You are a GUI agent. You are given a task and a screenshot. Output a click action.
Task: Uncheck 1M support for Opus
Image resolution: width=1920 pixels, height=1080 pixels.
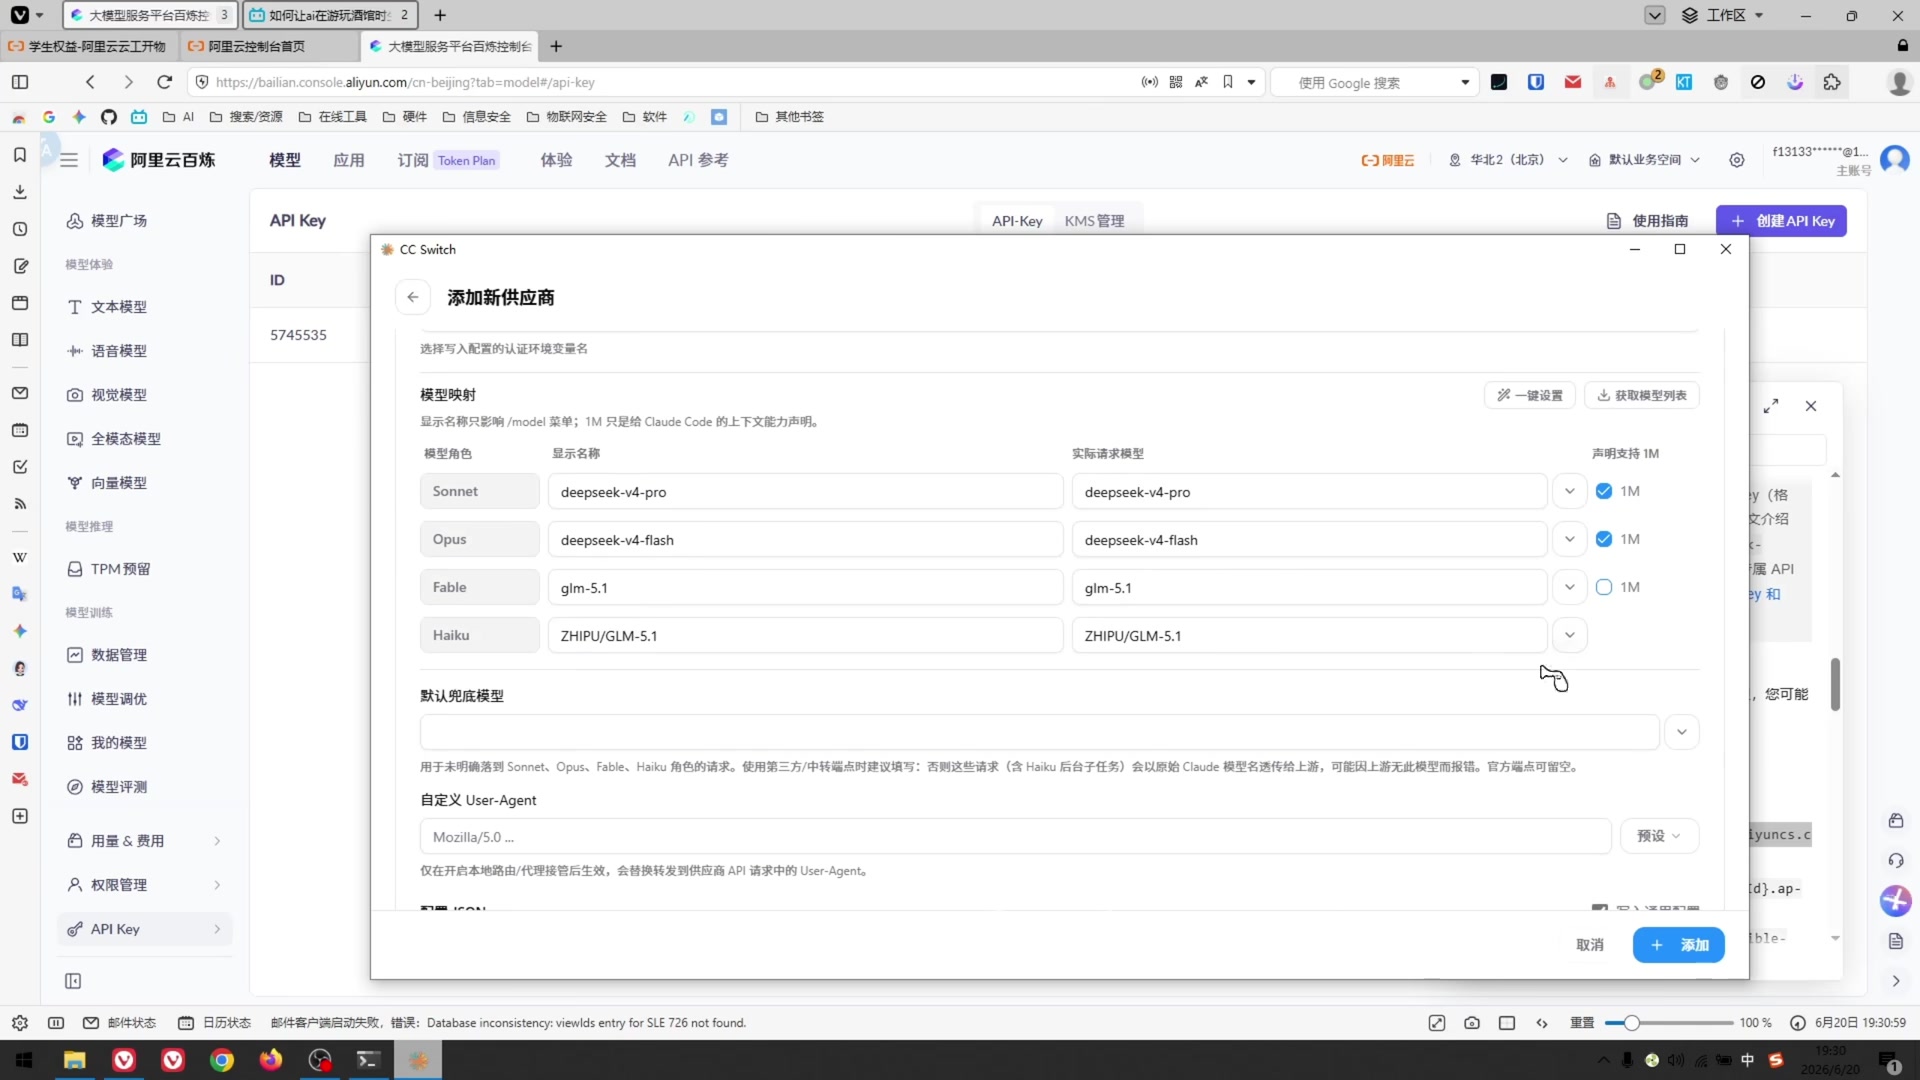point(1604,539)
